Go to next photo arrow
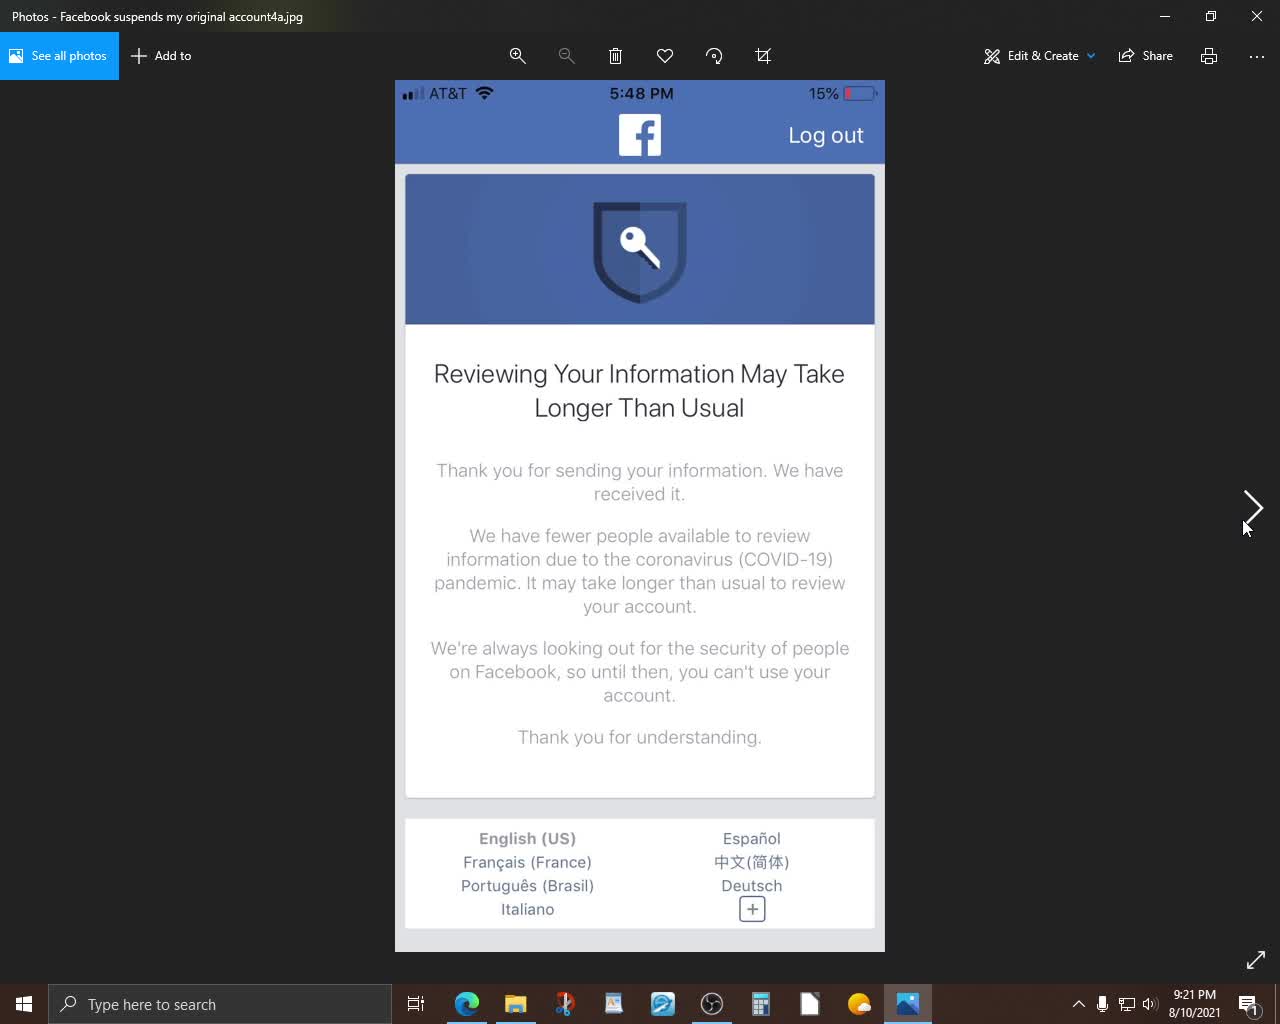The height and width of the screenshot is (1024, 1280). coord(1253,508)
